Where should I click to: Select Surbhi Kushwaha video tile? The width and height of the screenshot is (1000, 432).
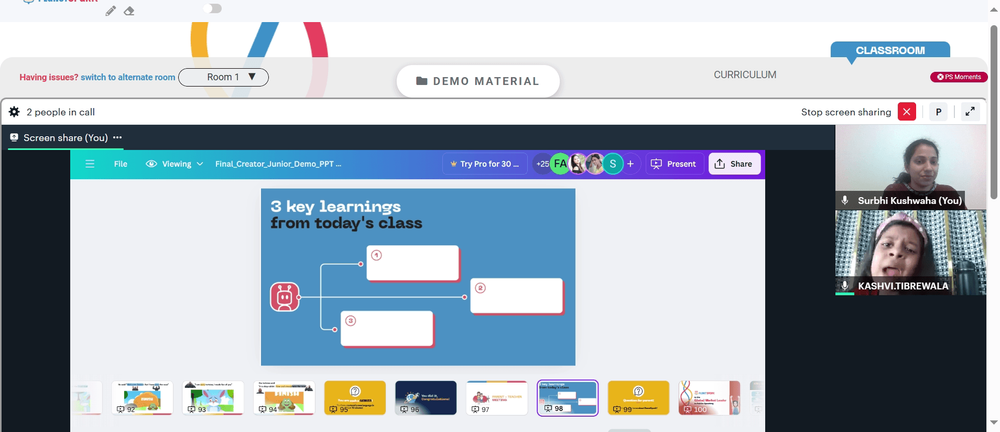[911, 167]
